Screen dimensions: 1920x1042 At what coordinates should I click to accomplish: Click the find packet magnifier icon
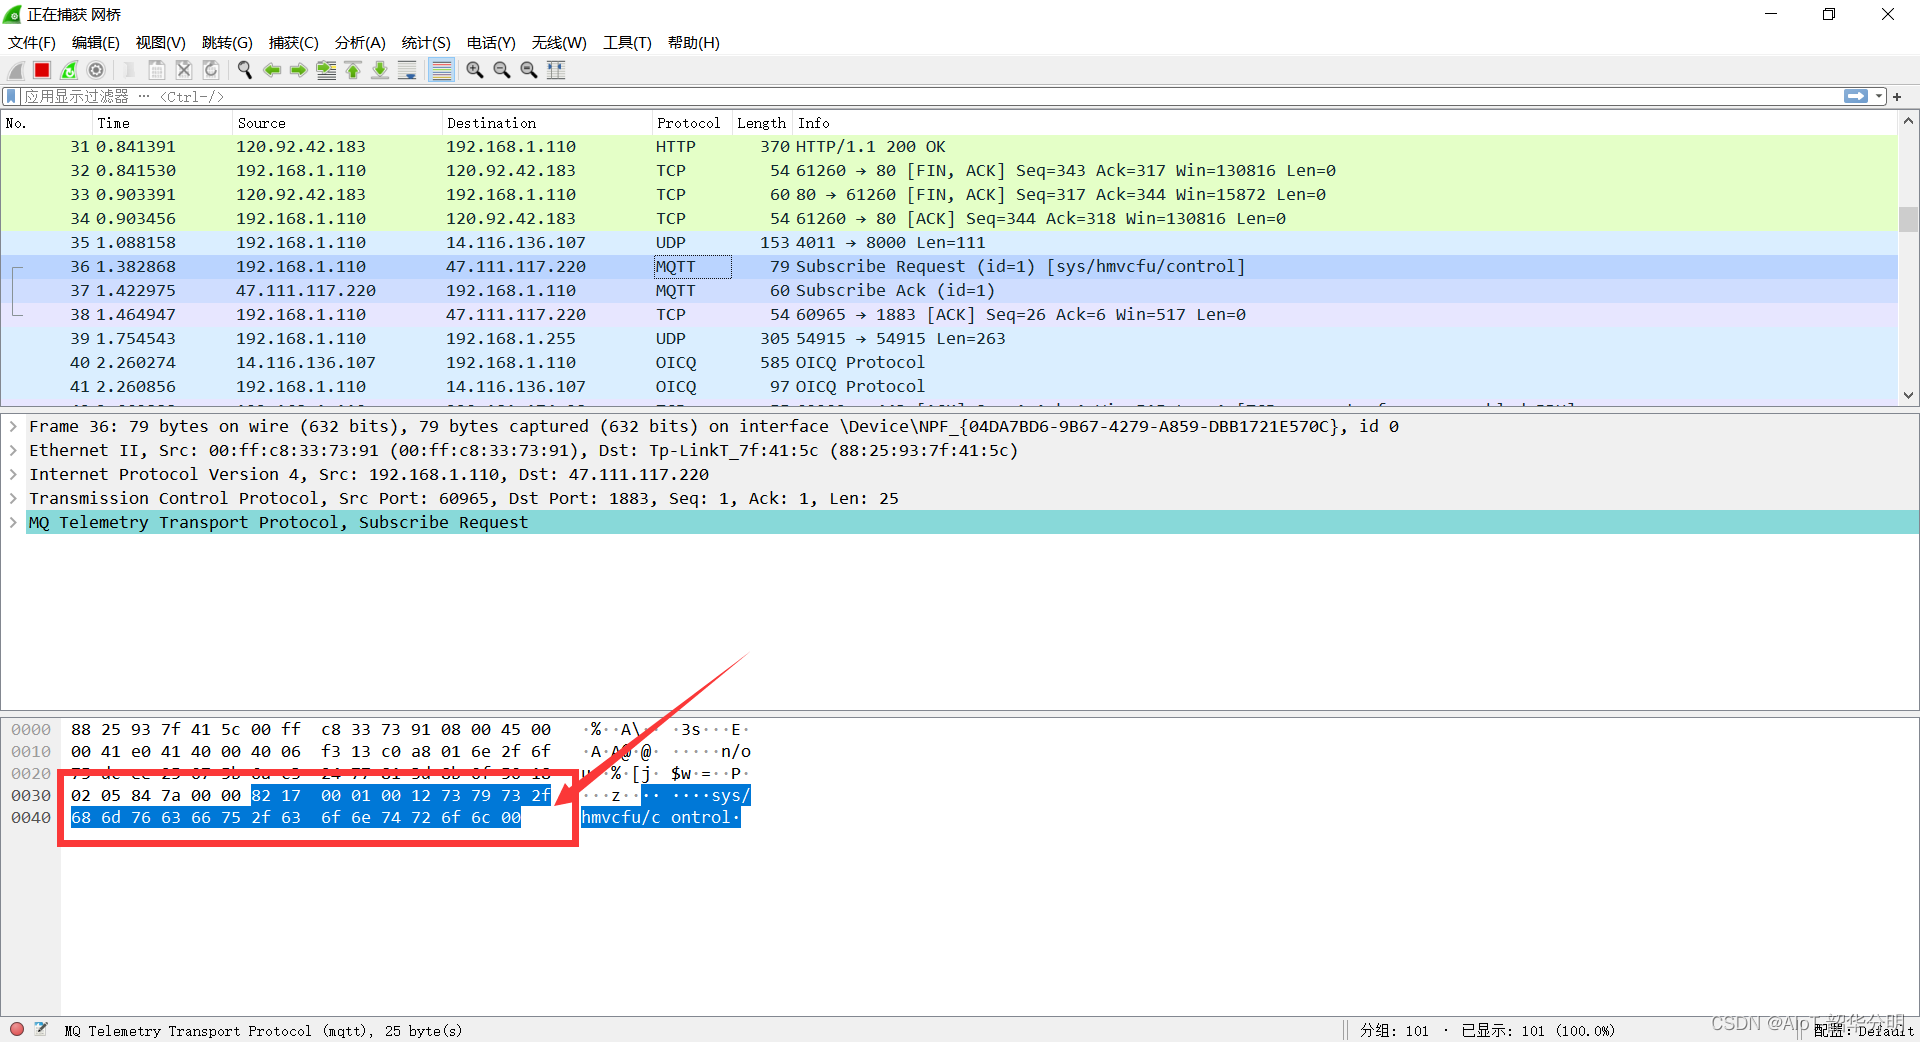click(244, 70)
